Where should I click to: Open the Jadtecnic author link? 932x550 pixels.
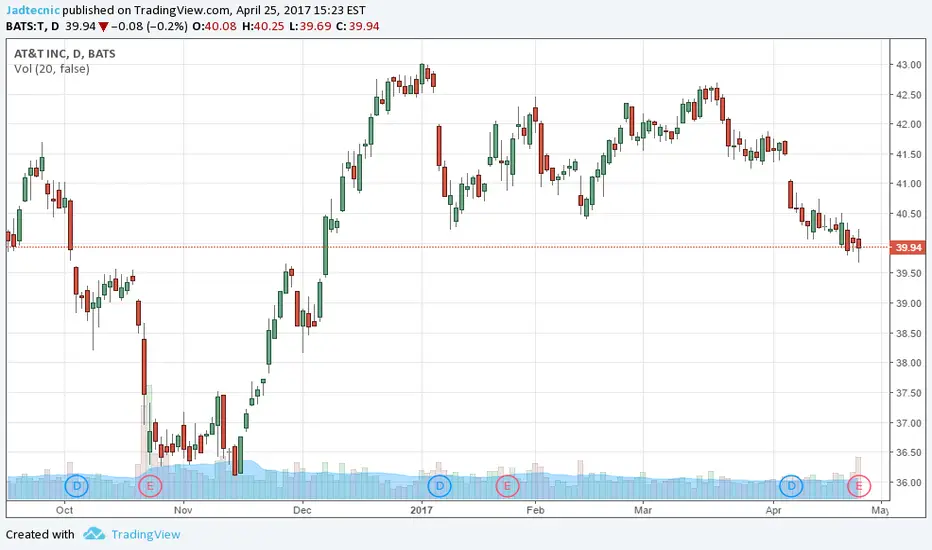tap(33, 10)
